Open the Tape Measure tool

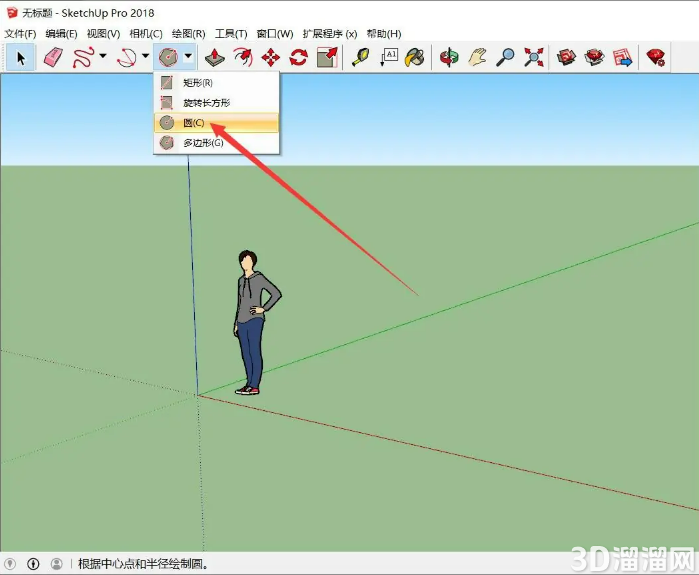point(360,58)
